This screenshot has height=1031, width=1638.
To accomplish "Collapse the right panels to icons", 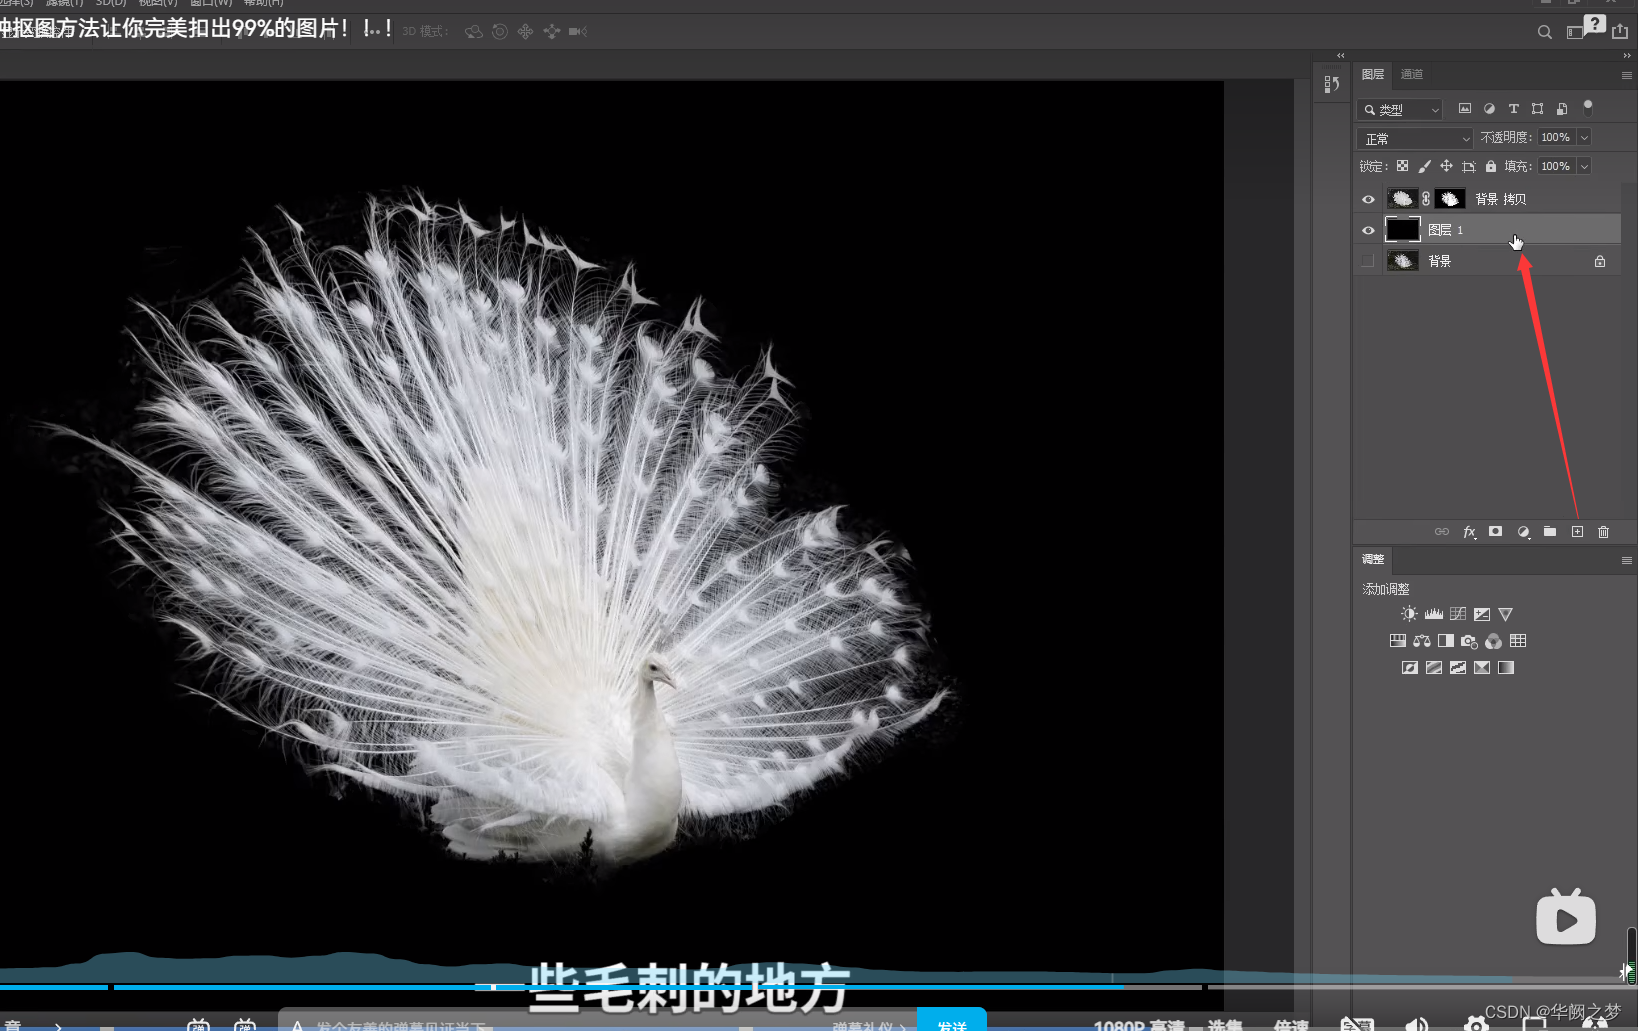I will pos(1627,55).
